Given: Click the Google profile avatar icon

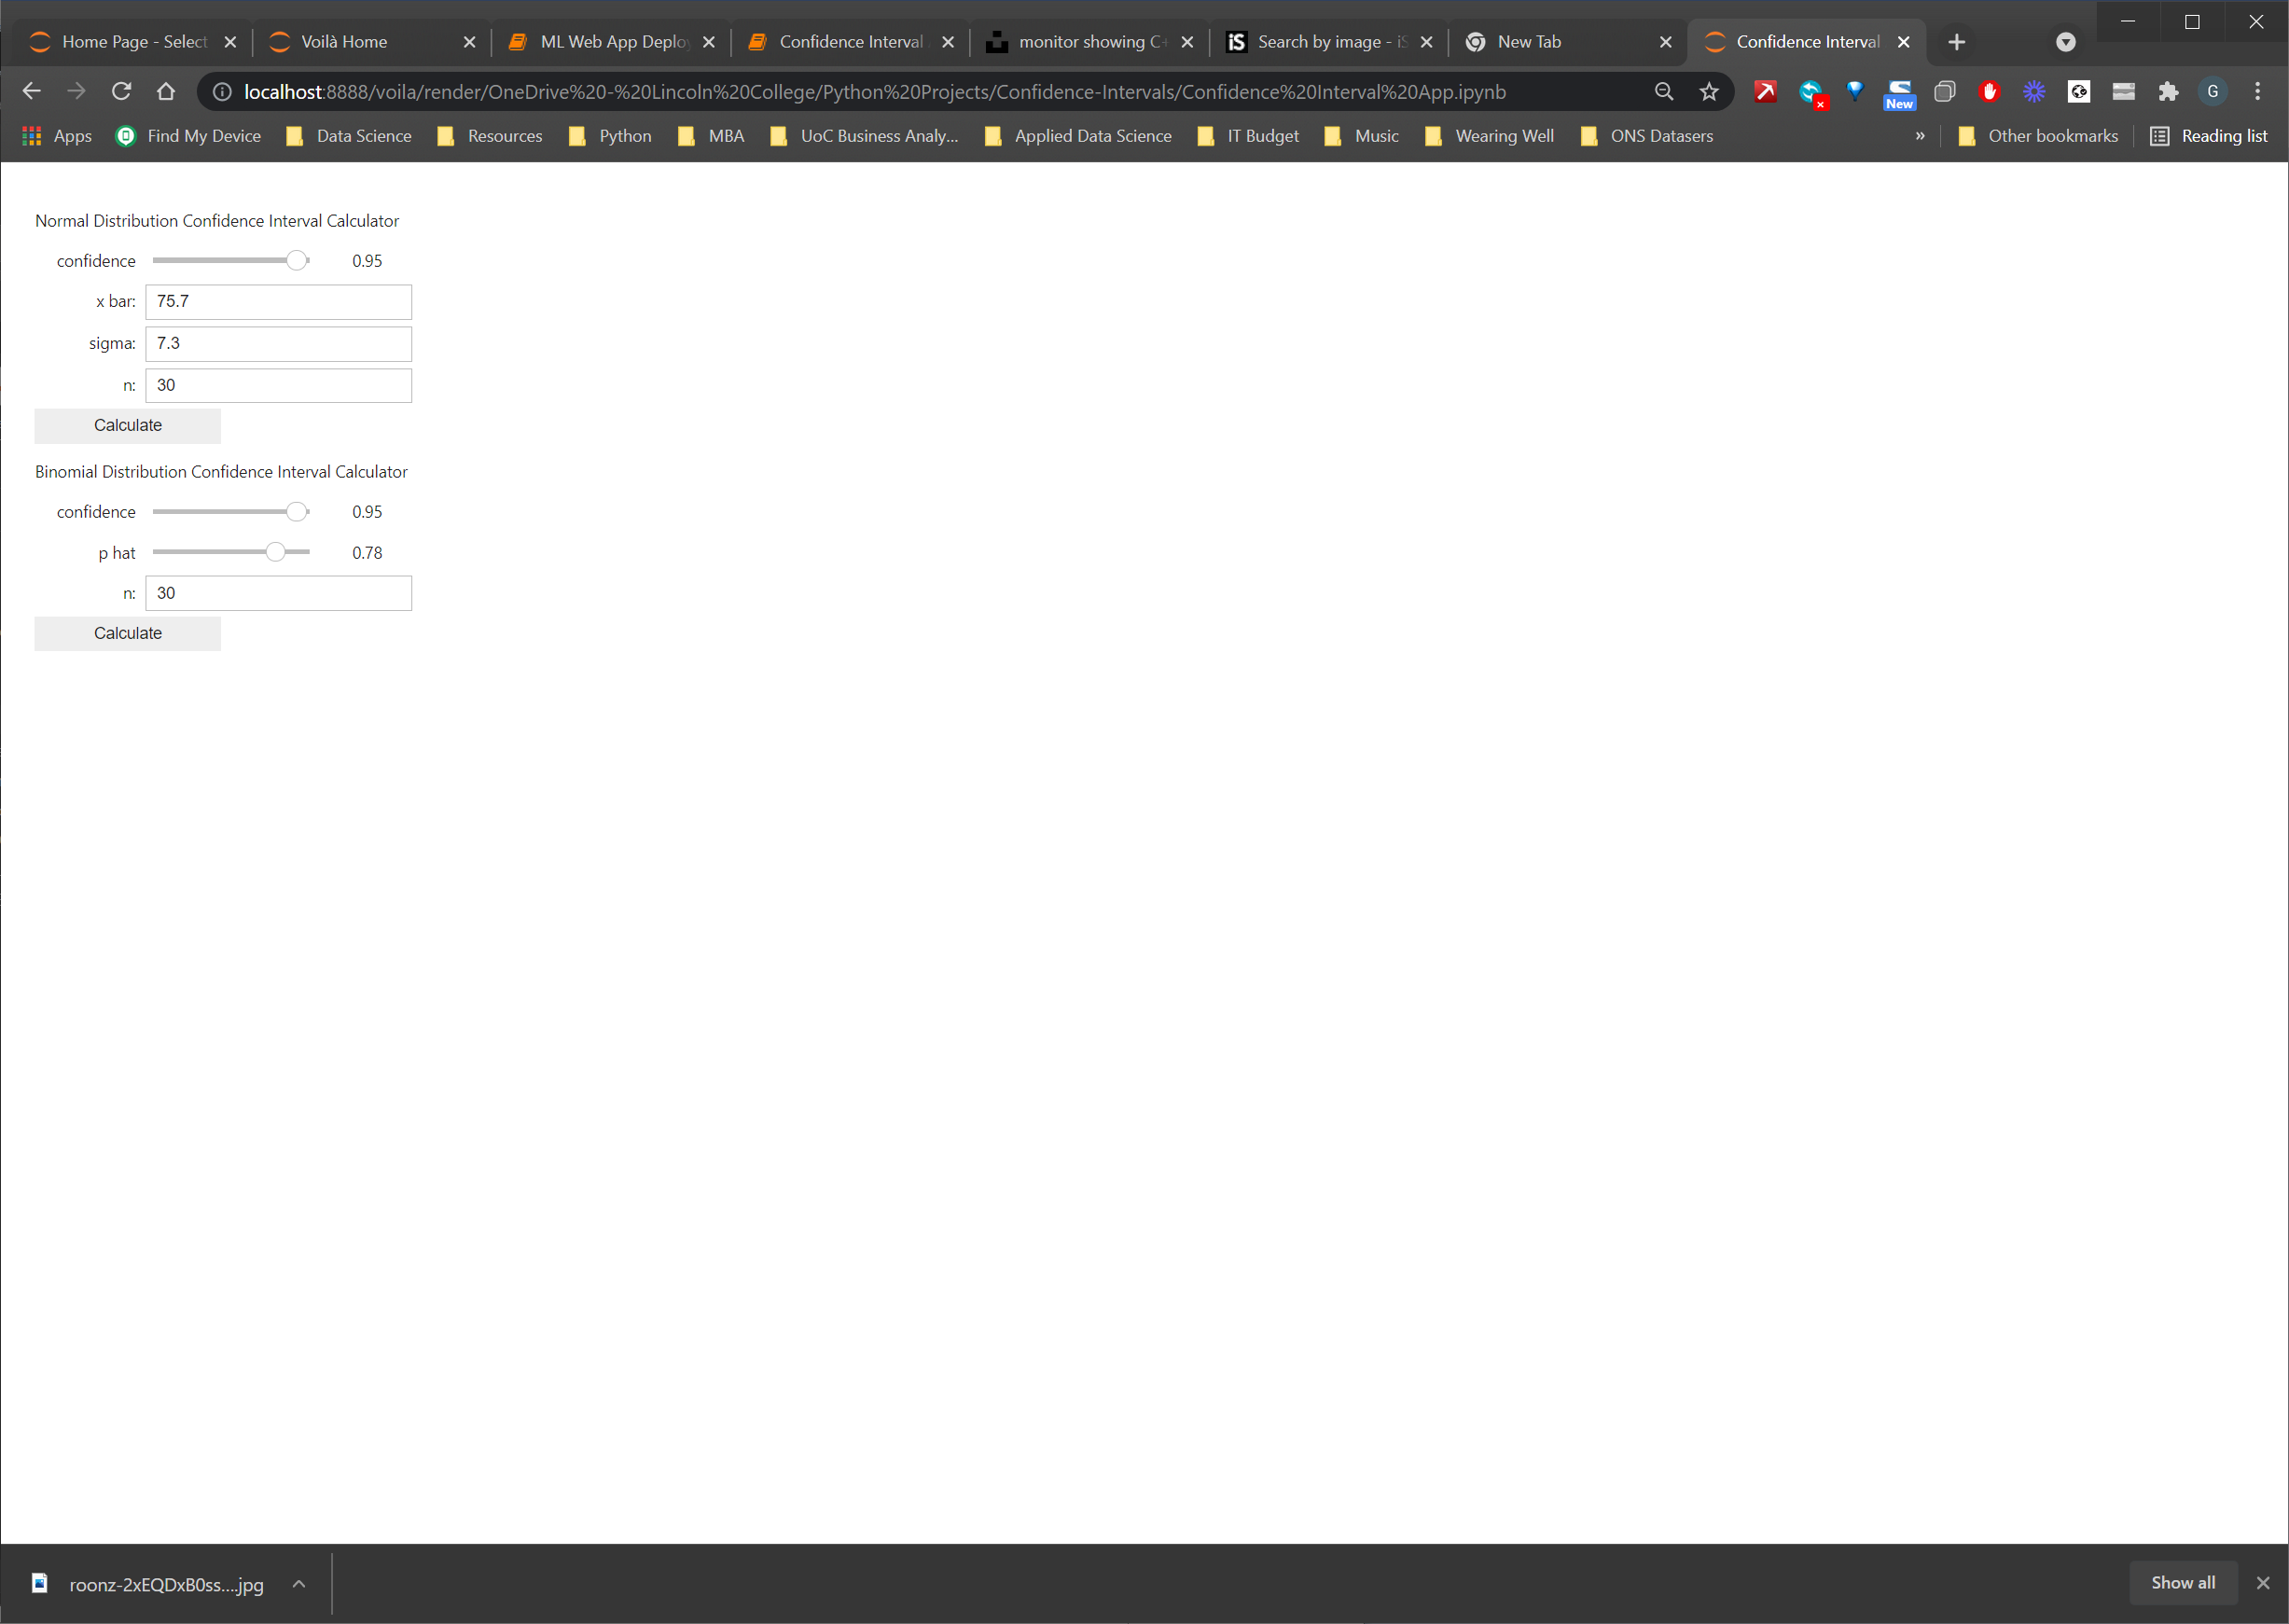Looking at the screenshot, I should point(2212,92).
